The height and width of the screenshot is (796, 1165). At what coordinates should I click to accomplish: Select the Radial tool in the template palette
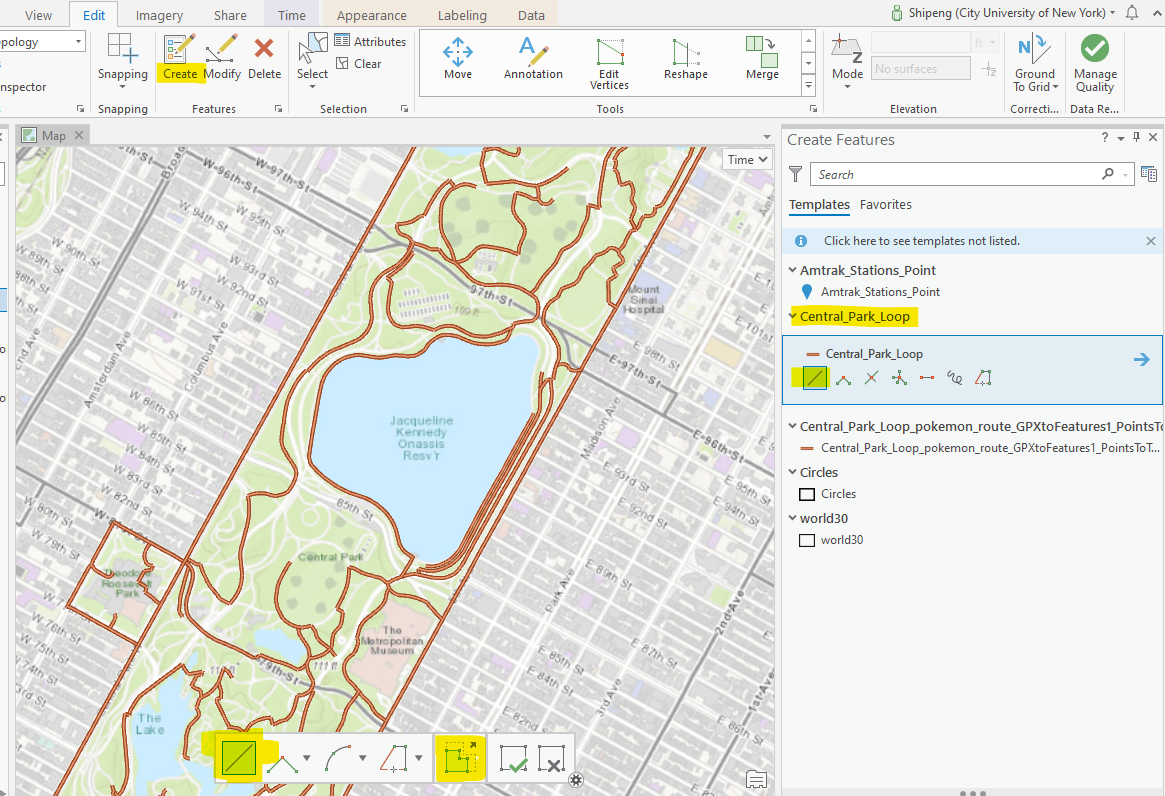tap(899, 378)
